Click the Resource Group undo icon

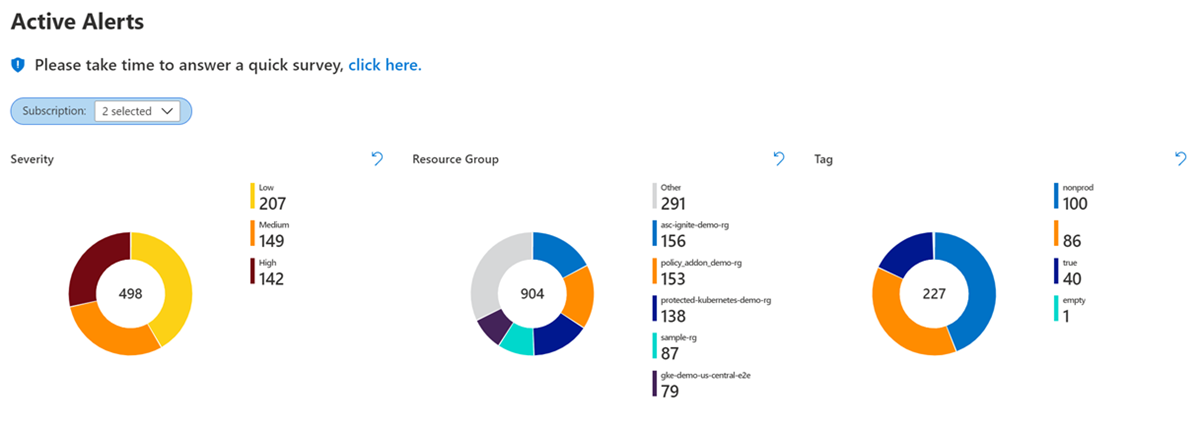click(779, 159)
